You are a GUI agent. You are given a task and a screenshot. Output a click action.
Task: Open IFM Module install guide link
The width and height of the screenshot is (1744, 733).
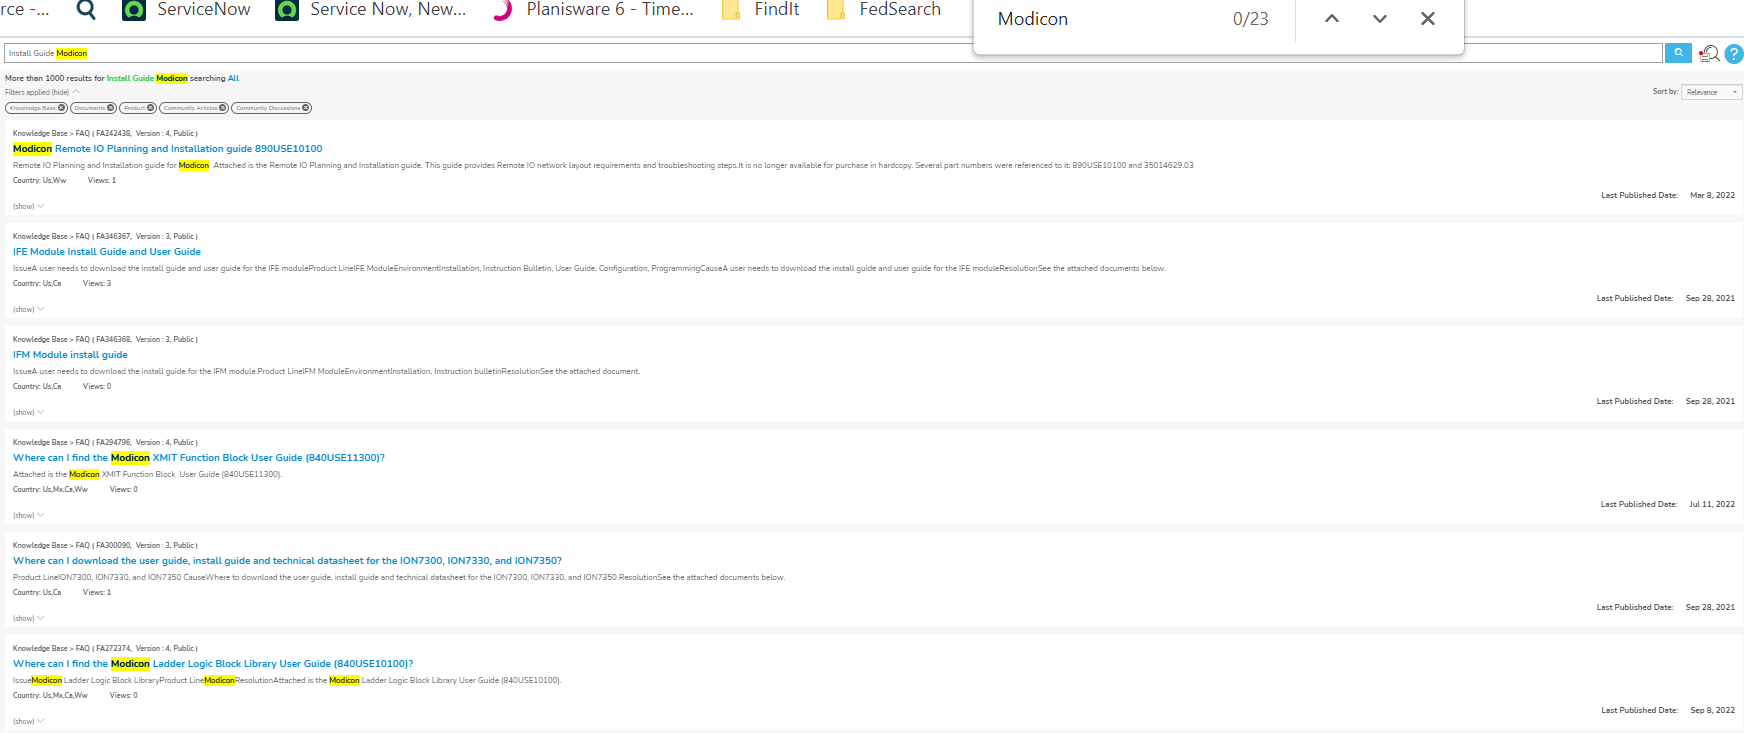tap(70, 355)
